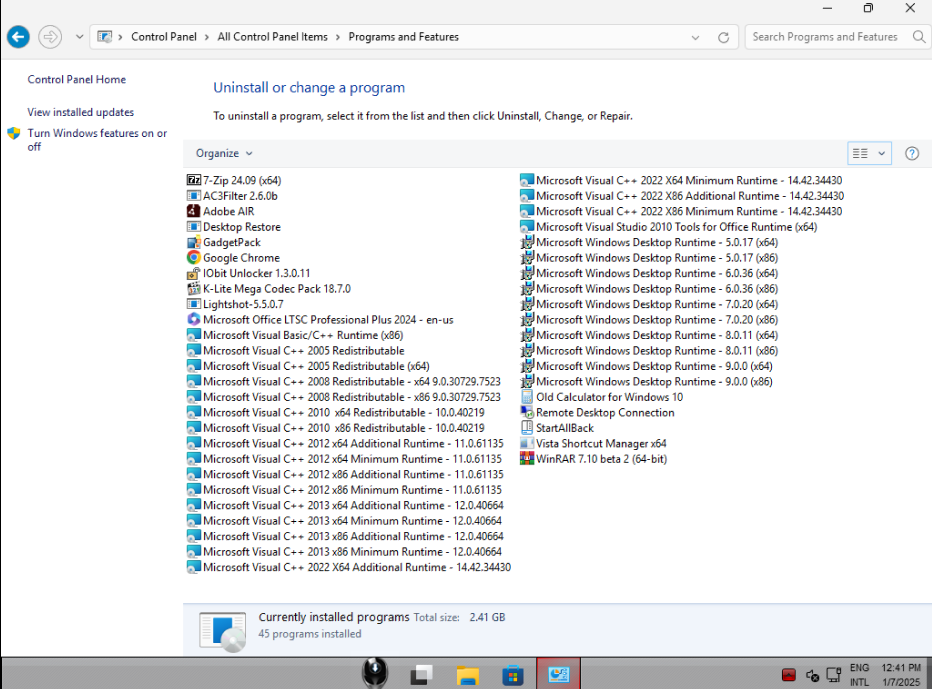Image resolution: width=932 pixels, height=689 pixels.
Task: Open Turn Windows features on or off
Action: click(x=97, y=140)
